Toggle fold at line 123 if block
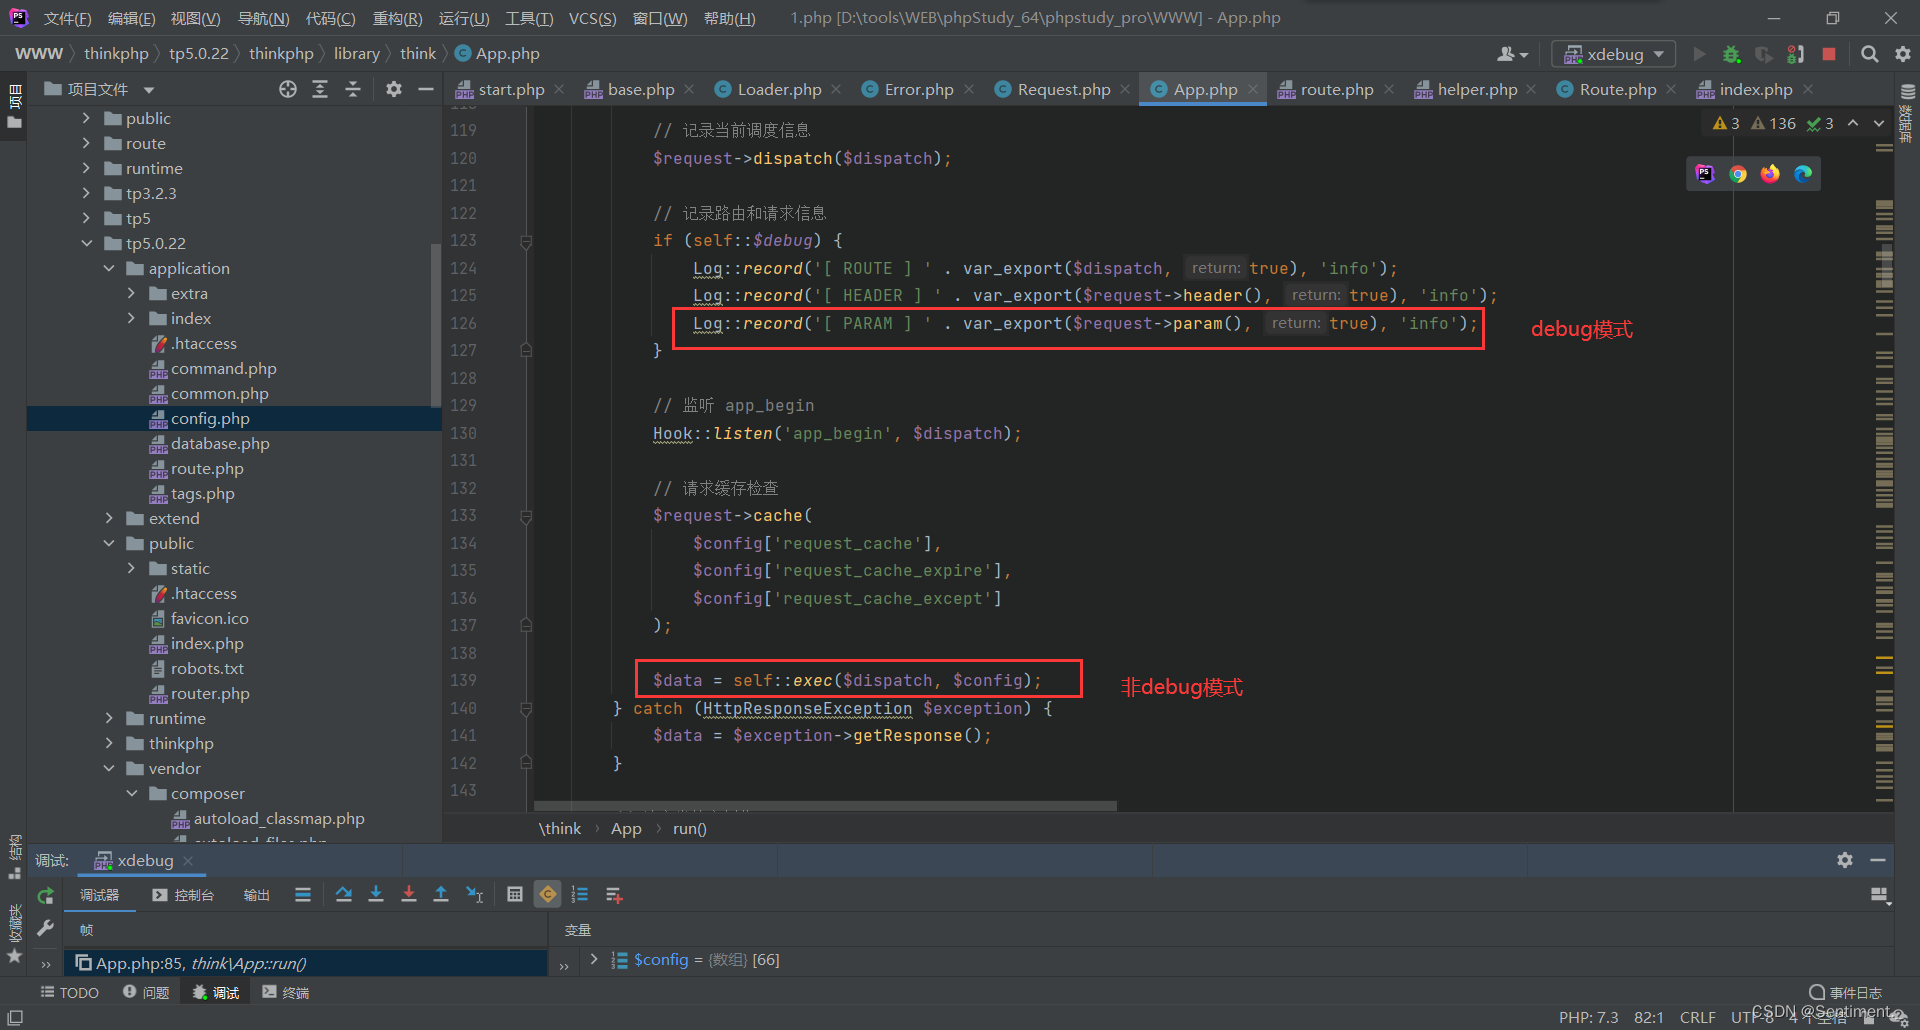1920x1030 pixels. tap(526, 241)
